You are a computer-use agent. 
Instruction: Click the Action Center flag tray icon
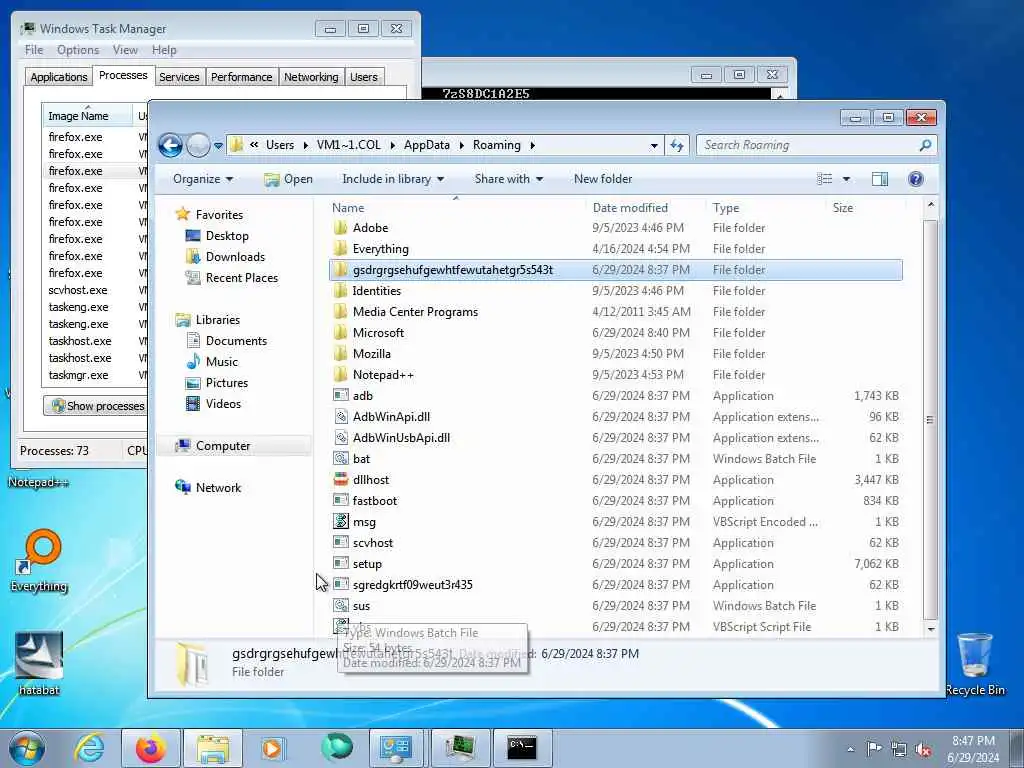(874, 748)
